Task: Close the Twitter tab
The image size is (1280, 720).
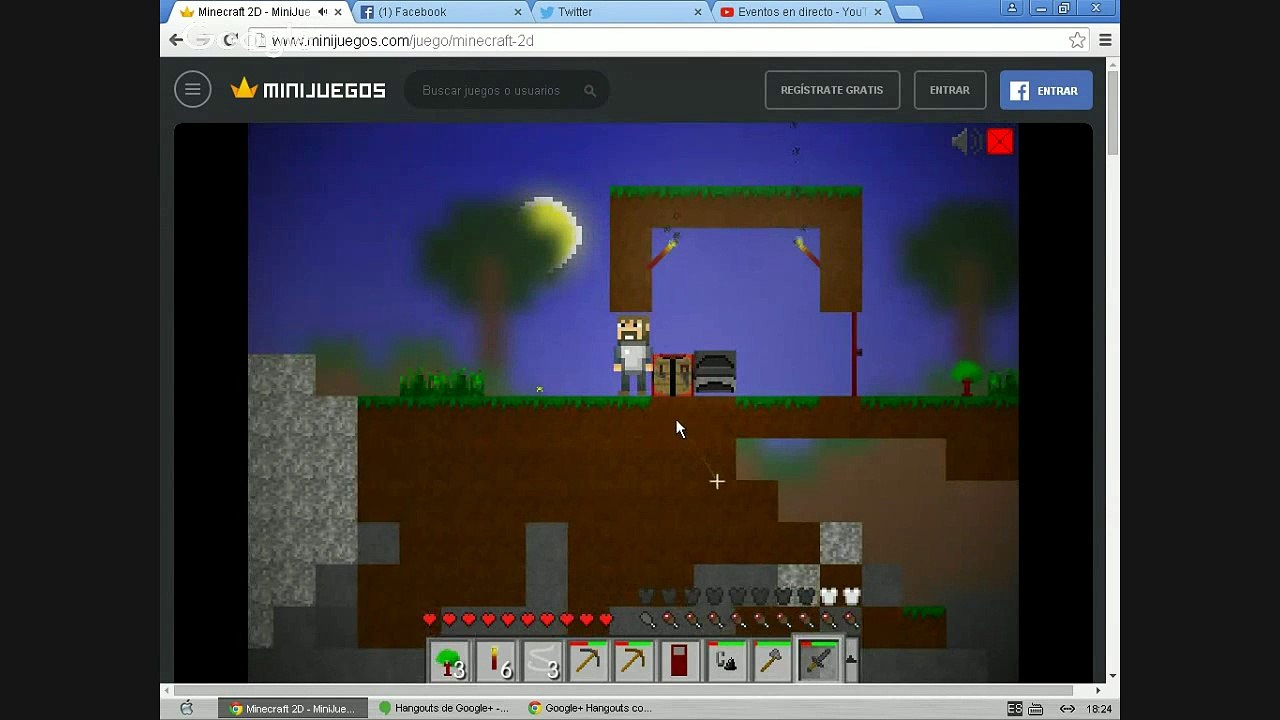Action: click(698, 12)
